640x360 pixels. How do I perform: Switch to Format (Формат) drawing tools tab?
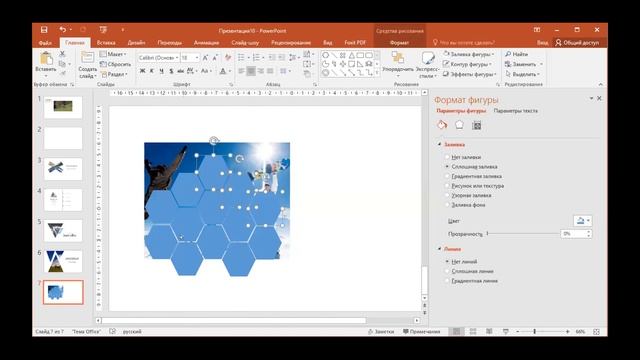click(399, 42)
